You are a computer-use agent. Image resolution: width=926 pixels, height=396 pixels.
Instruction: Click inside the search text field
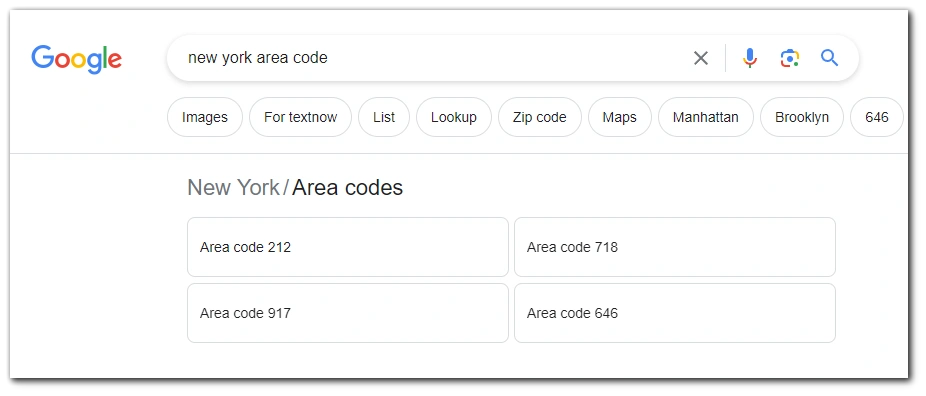(x=437, y=58)
